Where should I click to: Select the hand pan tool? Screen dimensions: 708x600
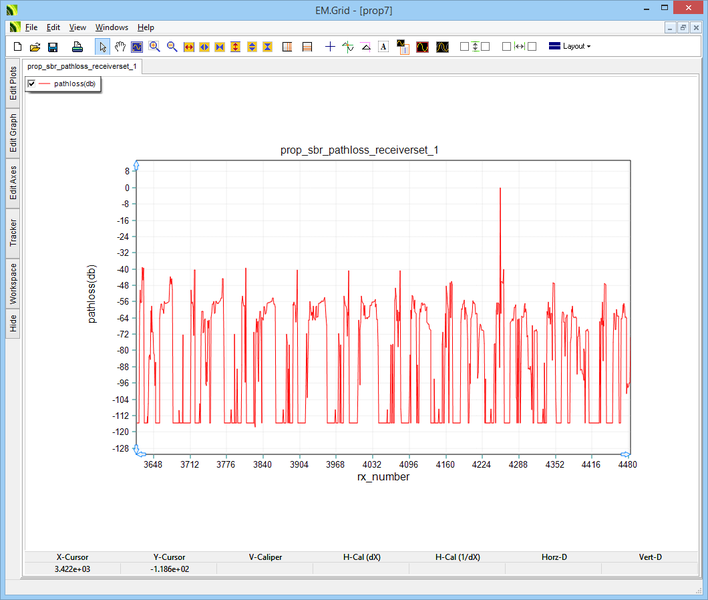pos(120,46)
